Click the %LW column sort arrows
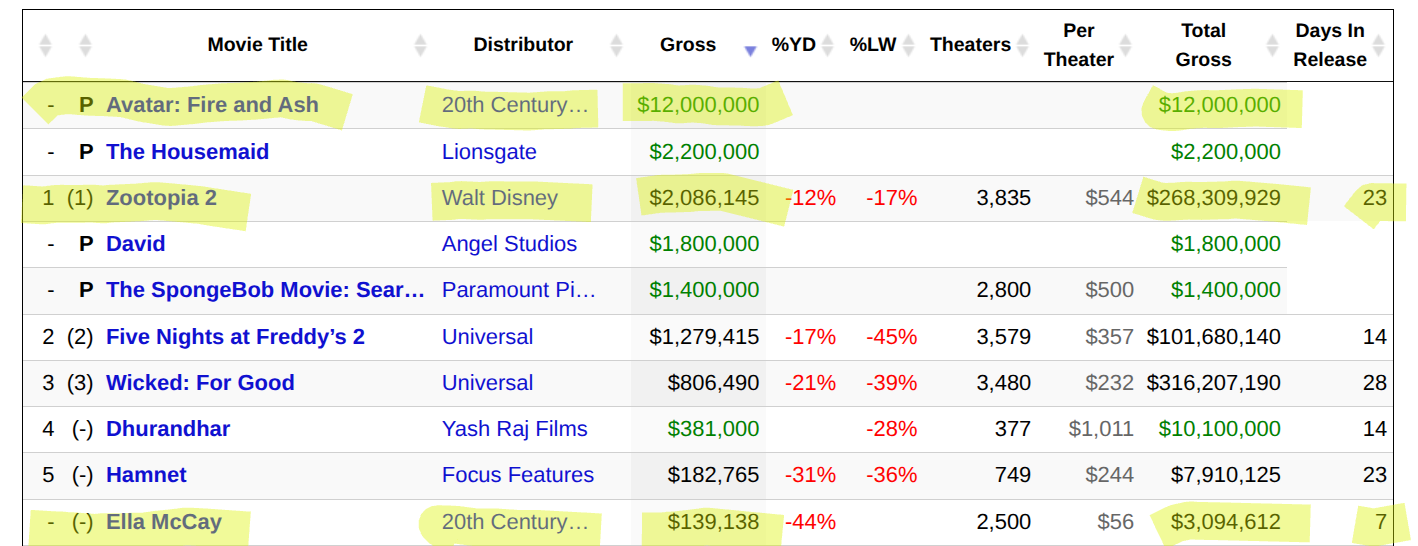1418x546 pixels. [x=908, y=45]
